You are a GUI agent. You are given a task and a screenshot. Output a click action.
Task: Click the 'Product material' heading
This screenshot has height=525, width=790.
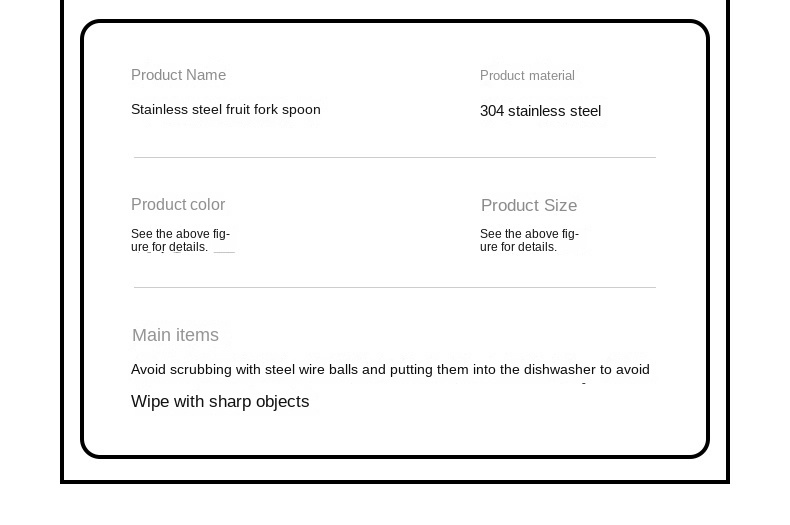[x=527, y=76]
